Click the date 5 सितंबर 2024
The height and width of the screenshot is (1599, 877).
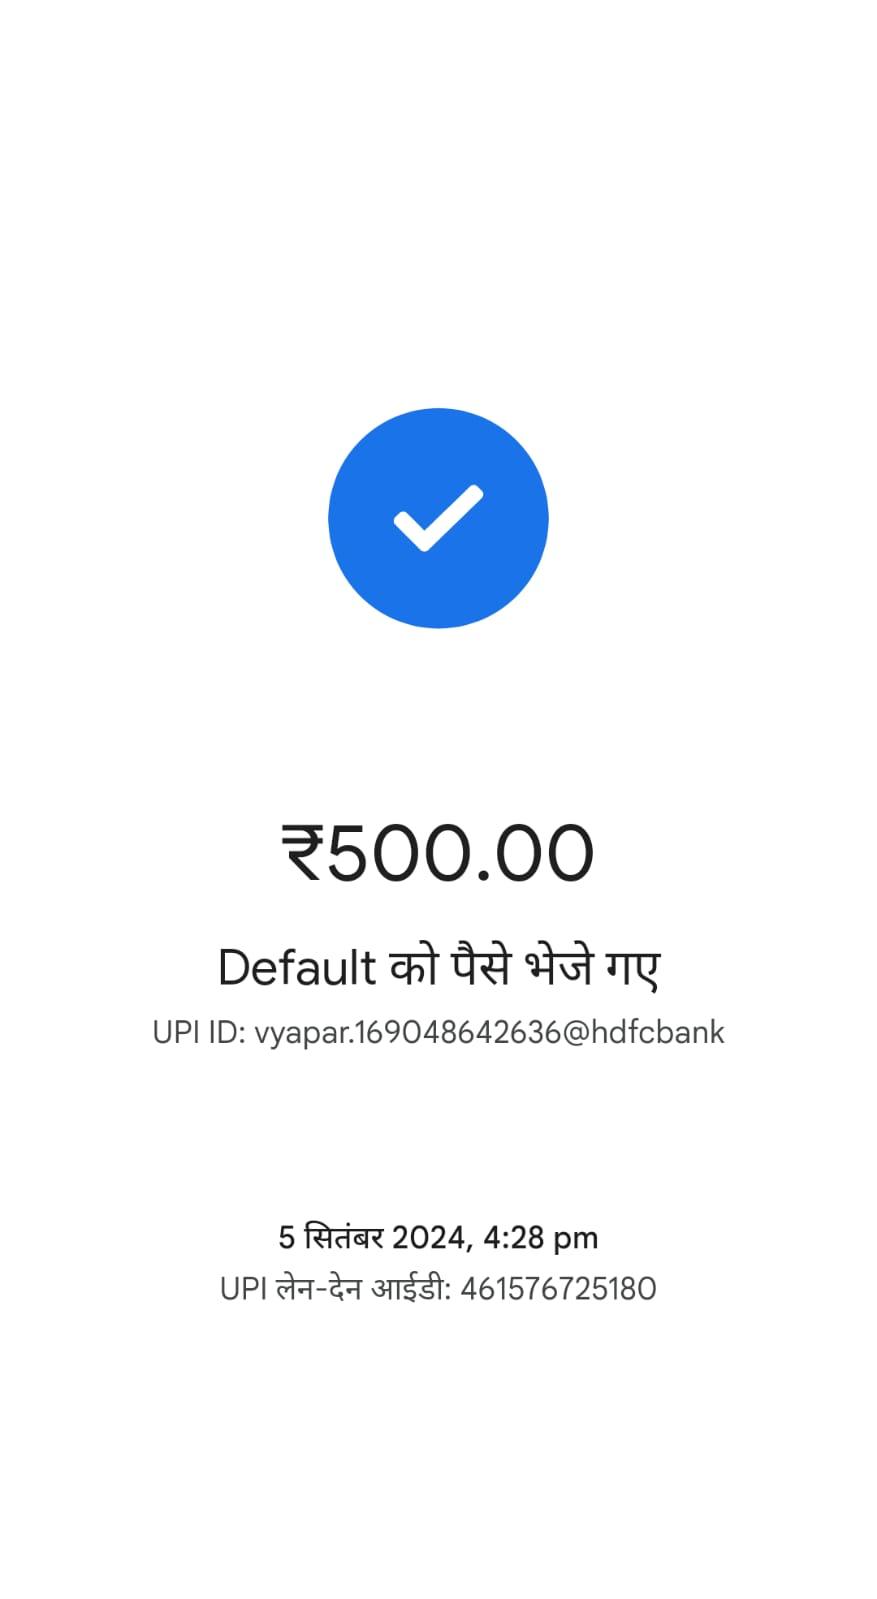click(371, 1237)
